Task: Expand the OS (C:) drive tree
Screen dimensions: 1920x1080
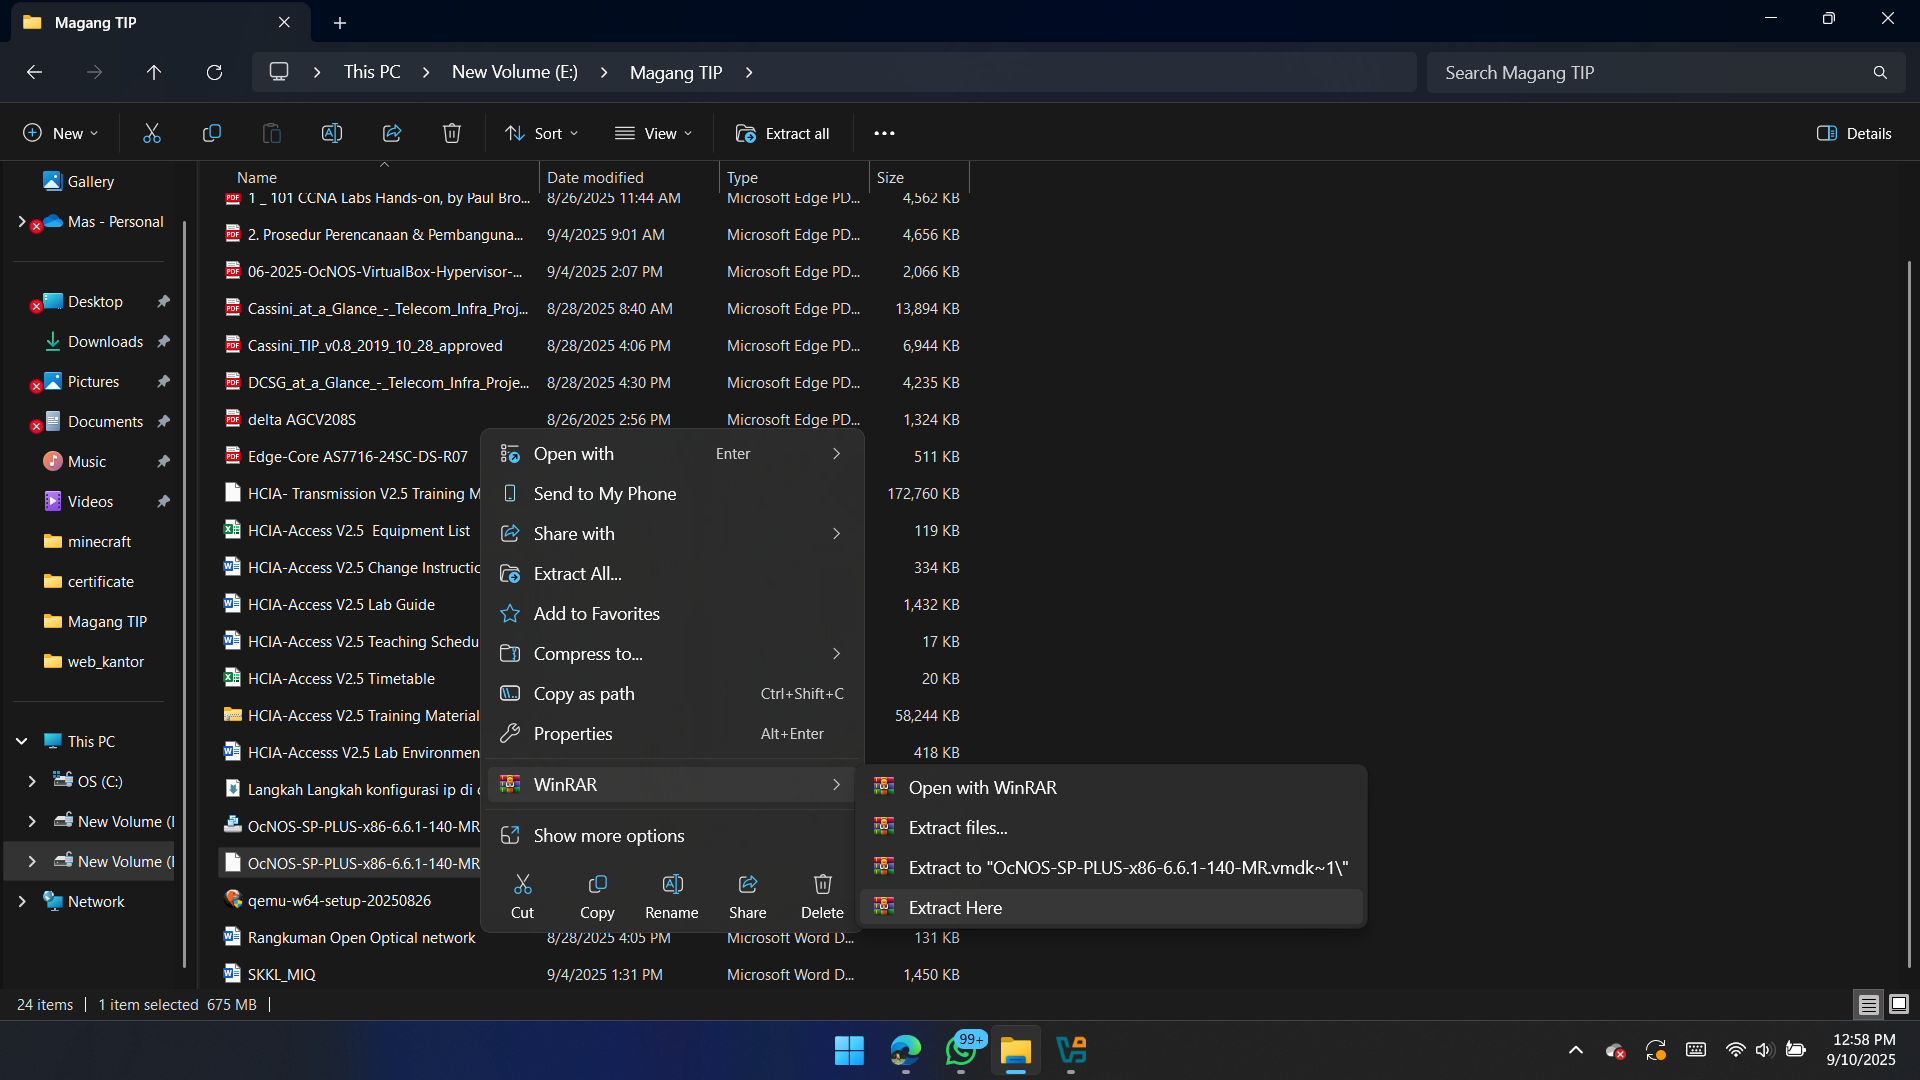Action: (32, 781)
